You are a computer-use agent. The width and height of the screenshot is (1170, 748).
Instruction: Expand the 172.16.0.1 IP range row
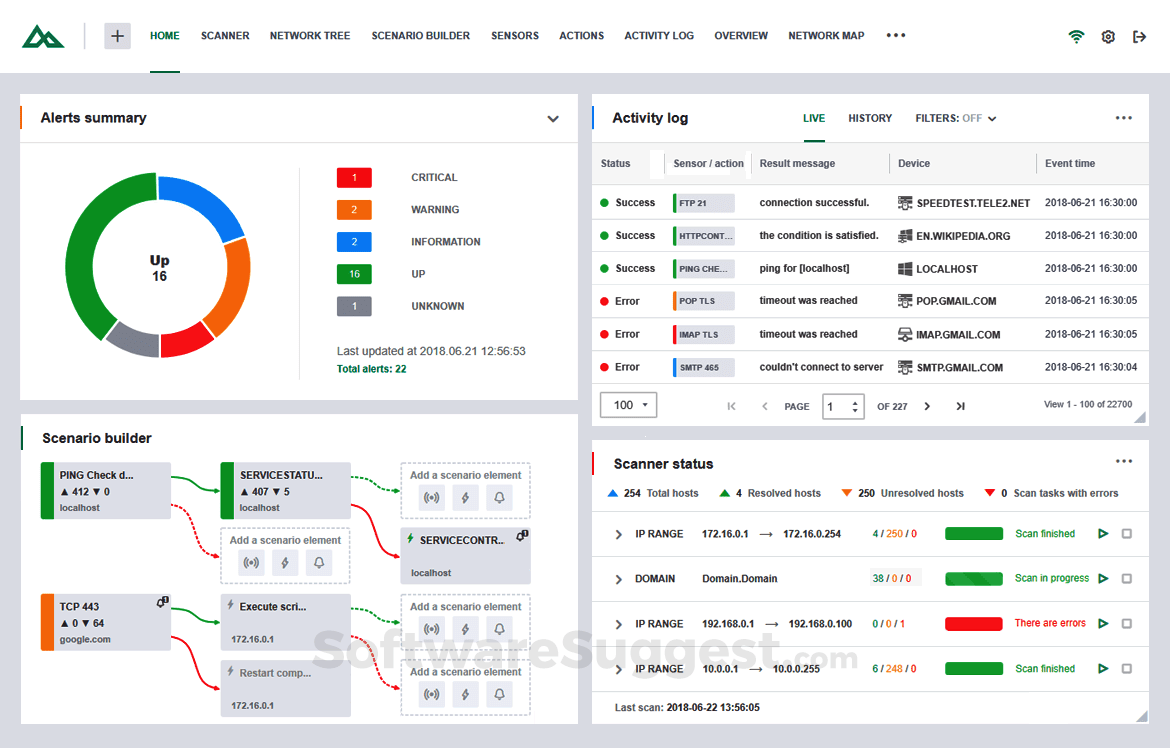click(x=620, y=533)
